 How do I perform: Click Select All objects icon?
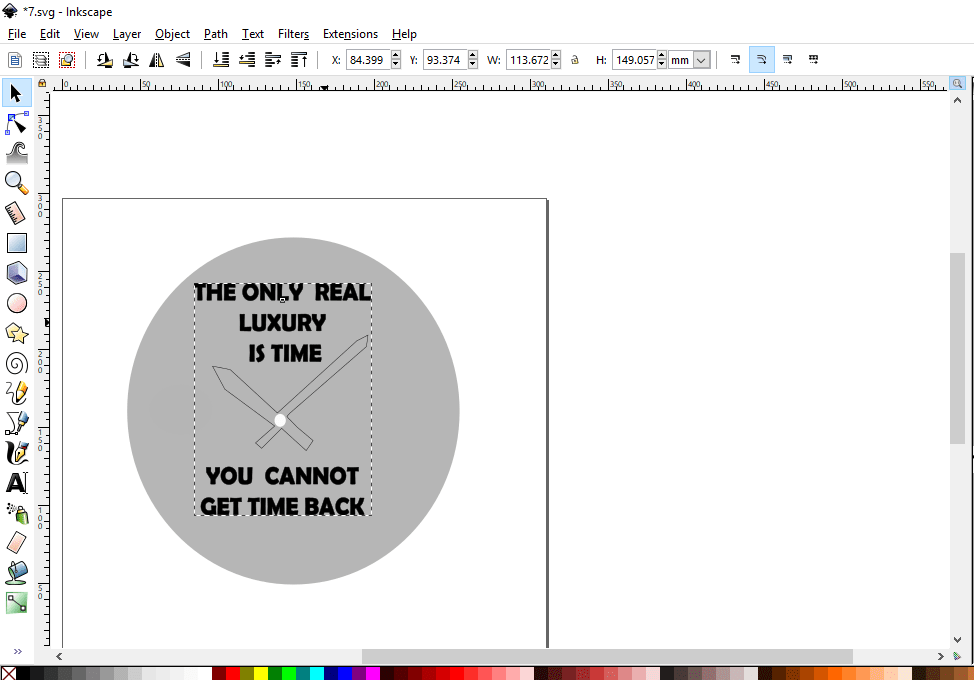(14, 60)
